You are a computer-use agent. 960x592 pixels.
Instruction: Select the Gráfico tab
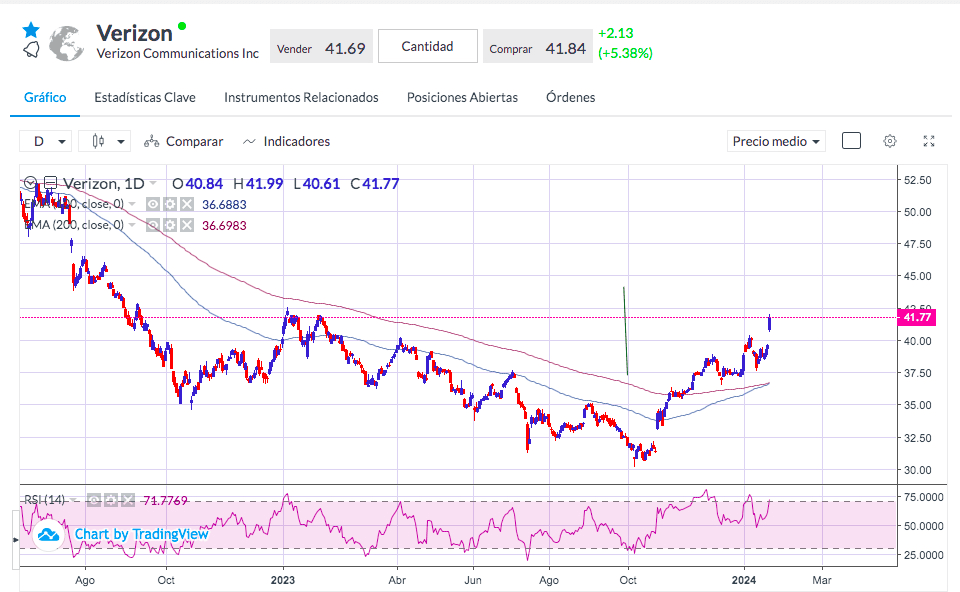[x=45, y=97]
